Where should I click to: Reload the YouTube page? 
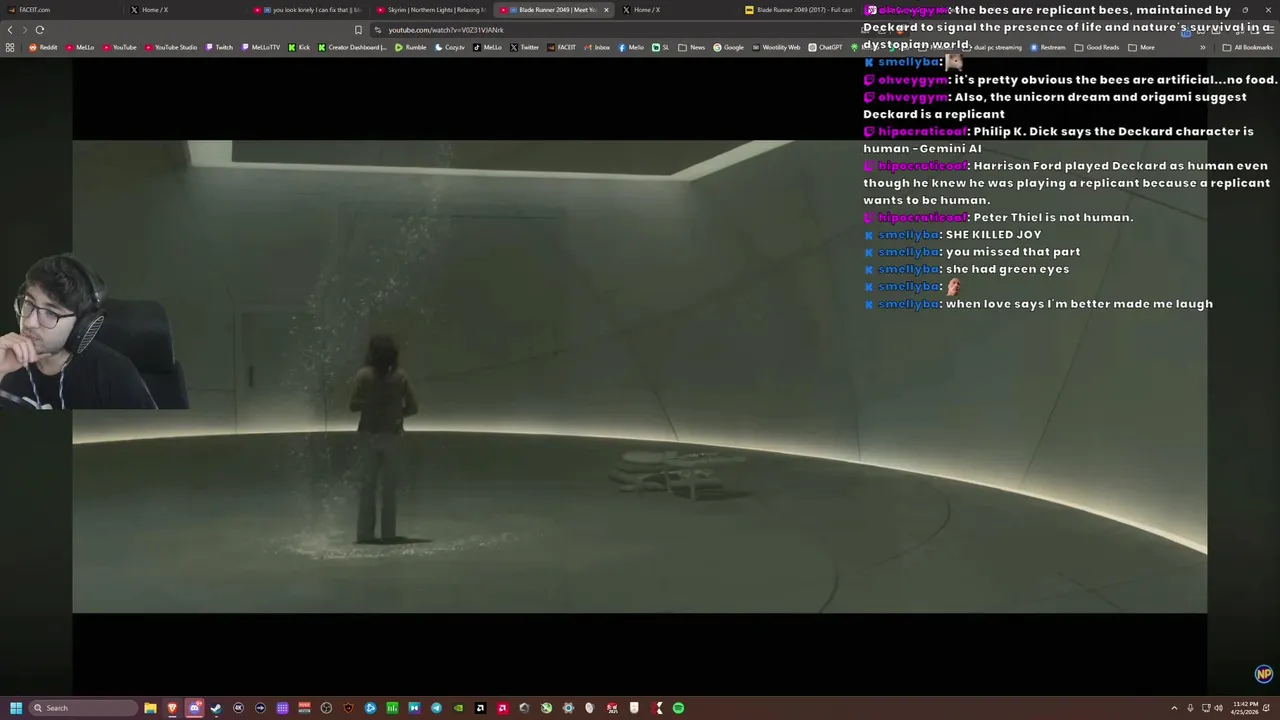point(40,30)
